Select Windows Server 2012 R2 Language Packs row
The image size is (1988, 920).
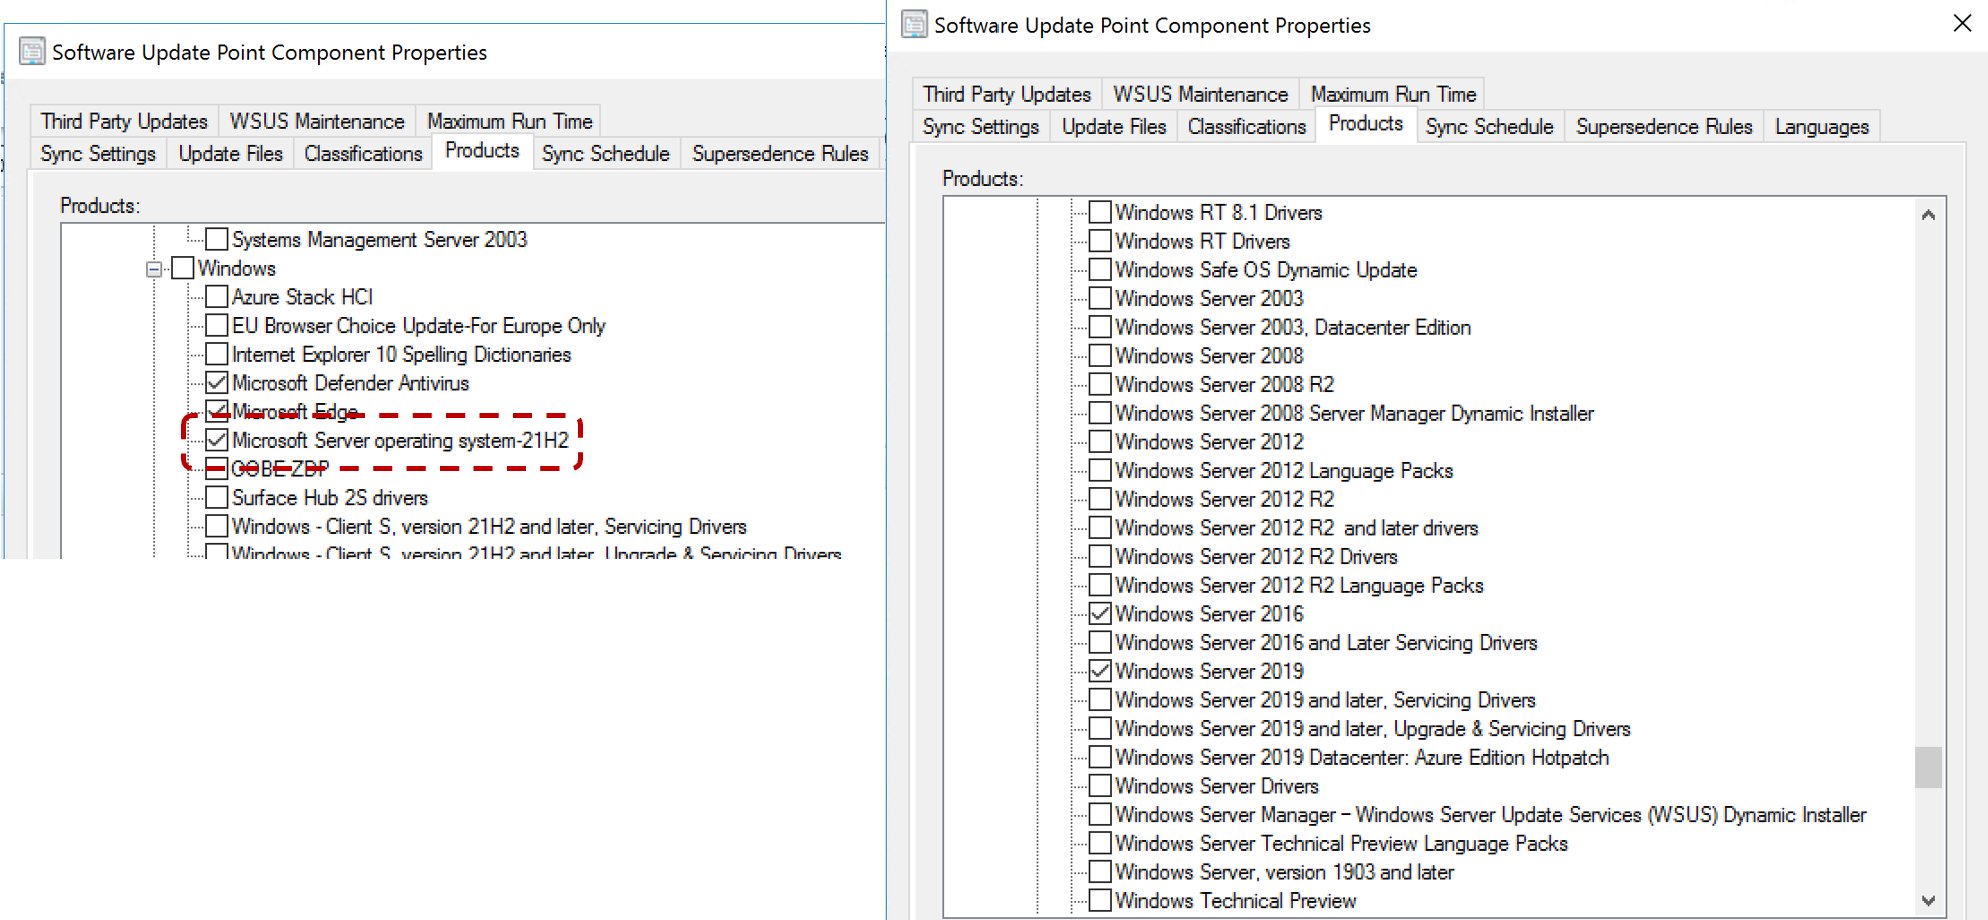1299,585
